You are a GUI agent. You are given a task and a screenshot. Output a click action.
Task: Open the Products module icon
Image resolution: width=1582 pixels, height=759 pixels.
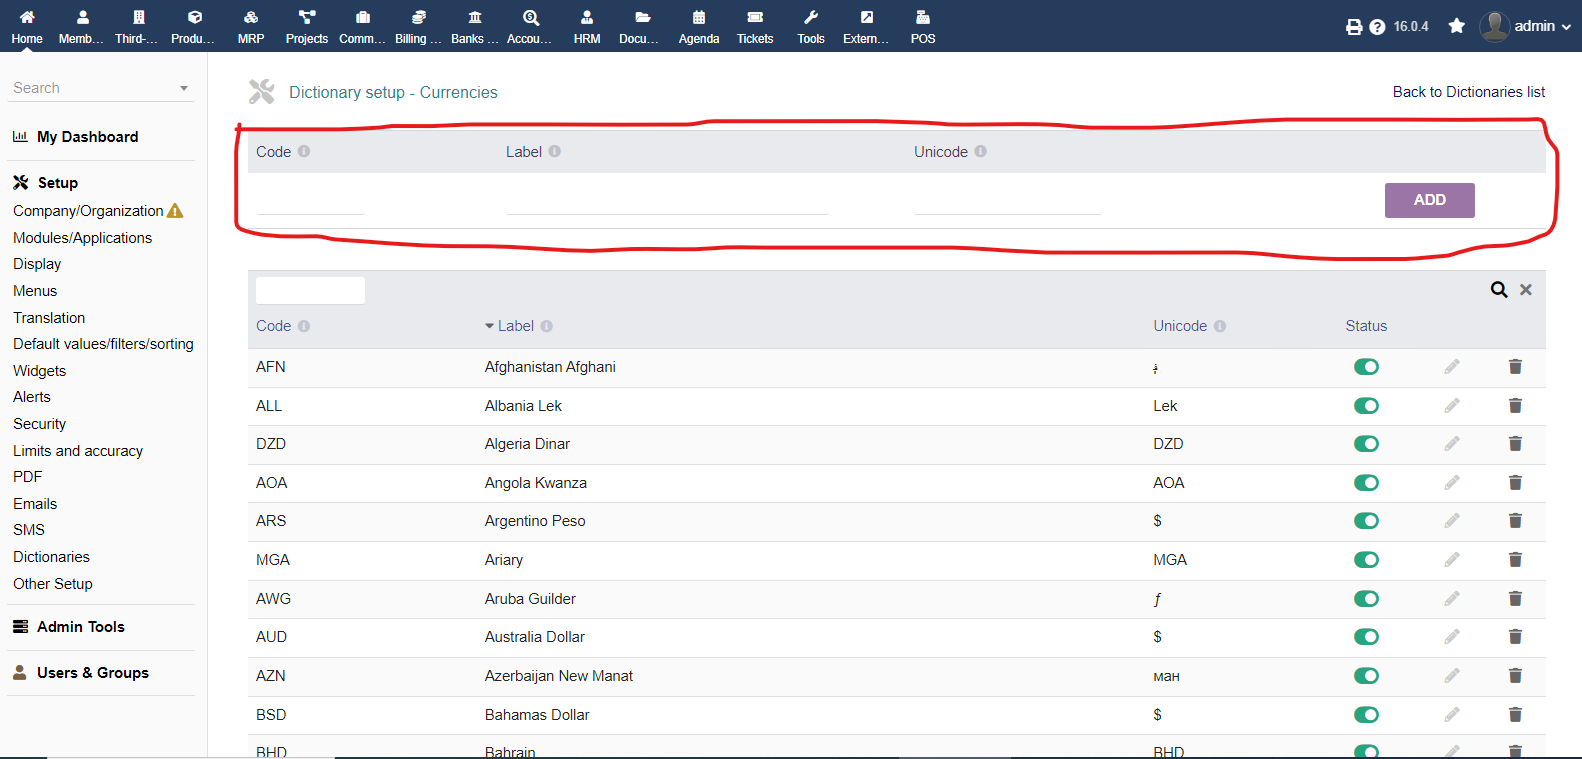point(195,17)
